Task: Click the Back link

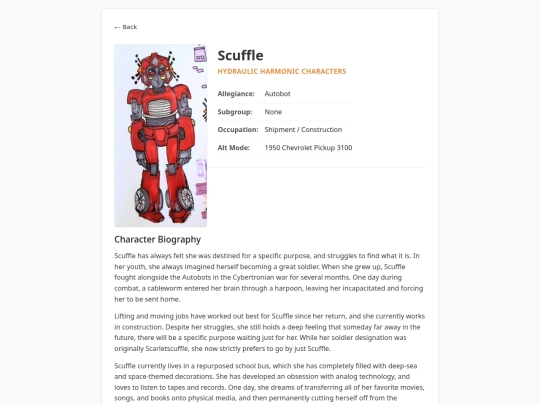Action: coord(126,27)
